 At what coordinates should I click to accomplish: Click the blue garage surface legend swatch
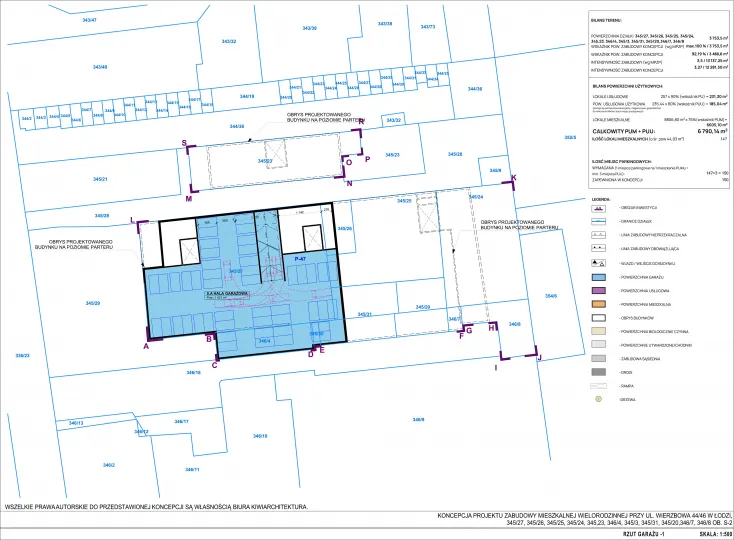600,275
